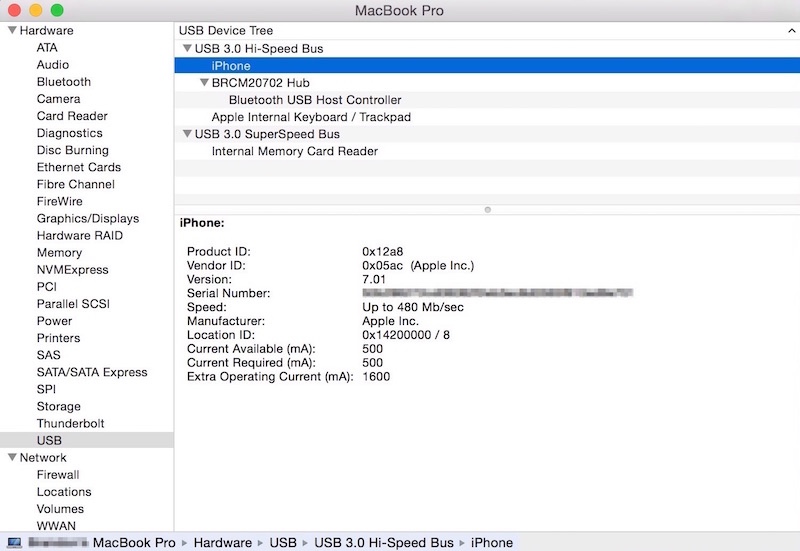Select FireWire in the sidebar
Screen dimensions: 800x551
pyautogui.click(x=59, y=202)
